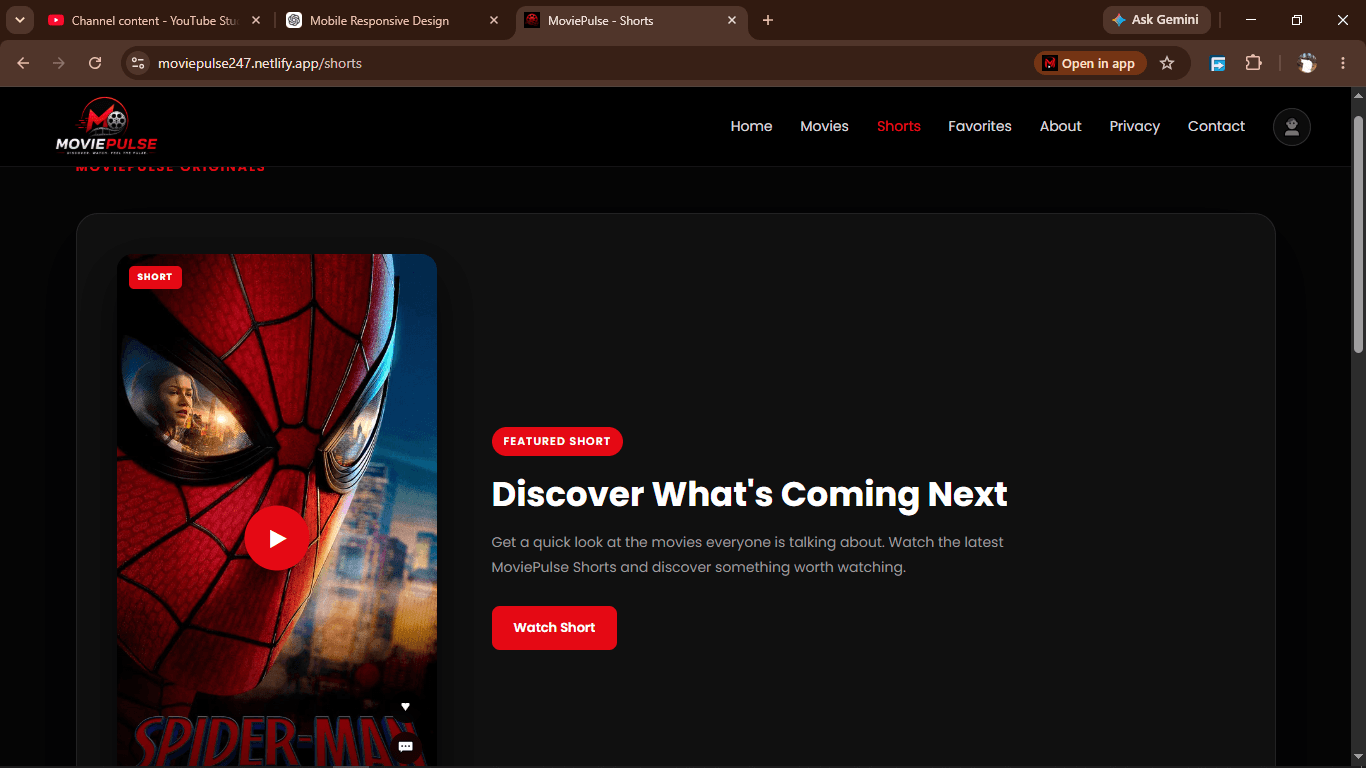Click the Discover What's Coming Next heading
The width and height of the screenshot is (1366, 768).
(x=749, y=494)
